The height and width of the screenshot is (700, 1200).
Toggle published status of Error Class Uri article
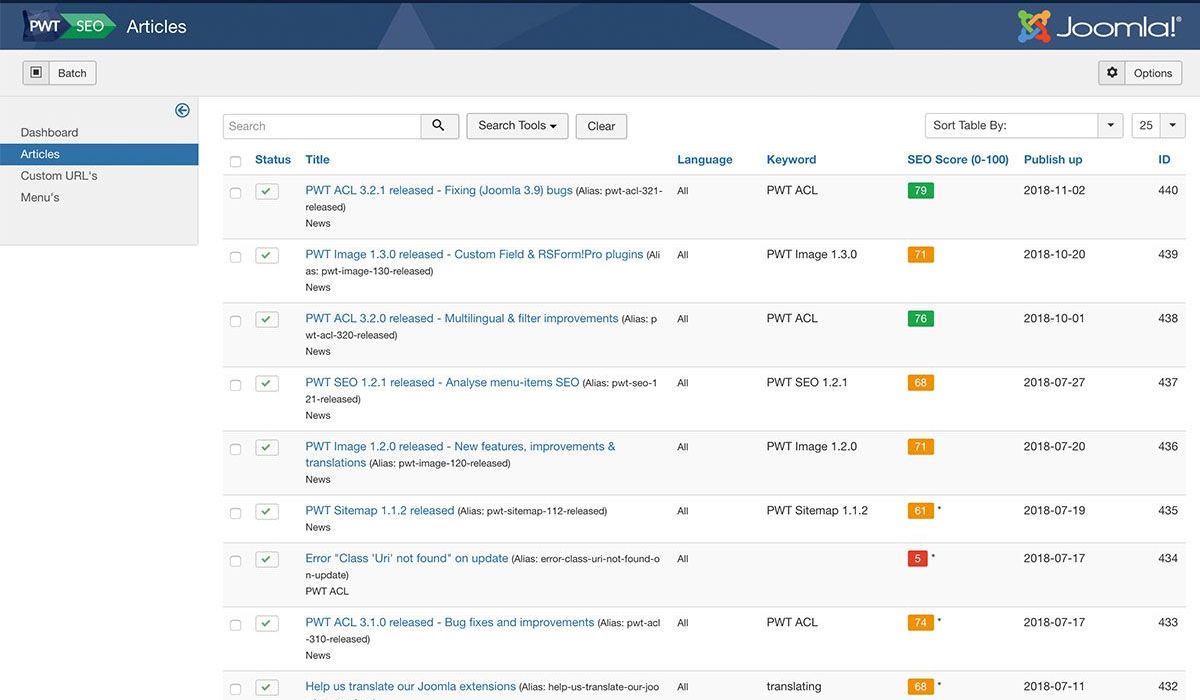[x=267, y=559]
